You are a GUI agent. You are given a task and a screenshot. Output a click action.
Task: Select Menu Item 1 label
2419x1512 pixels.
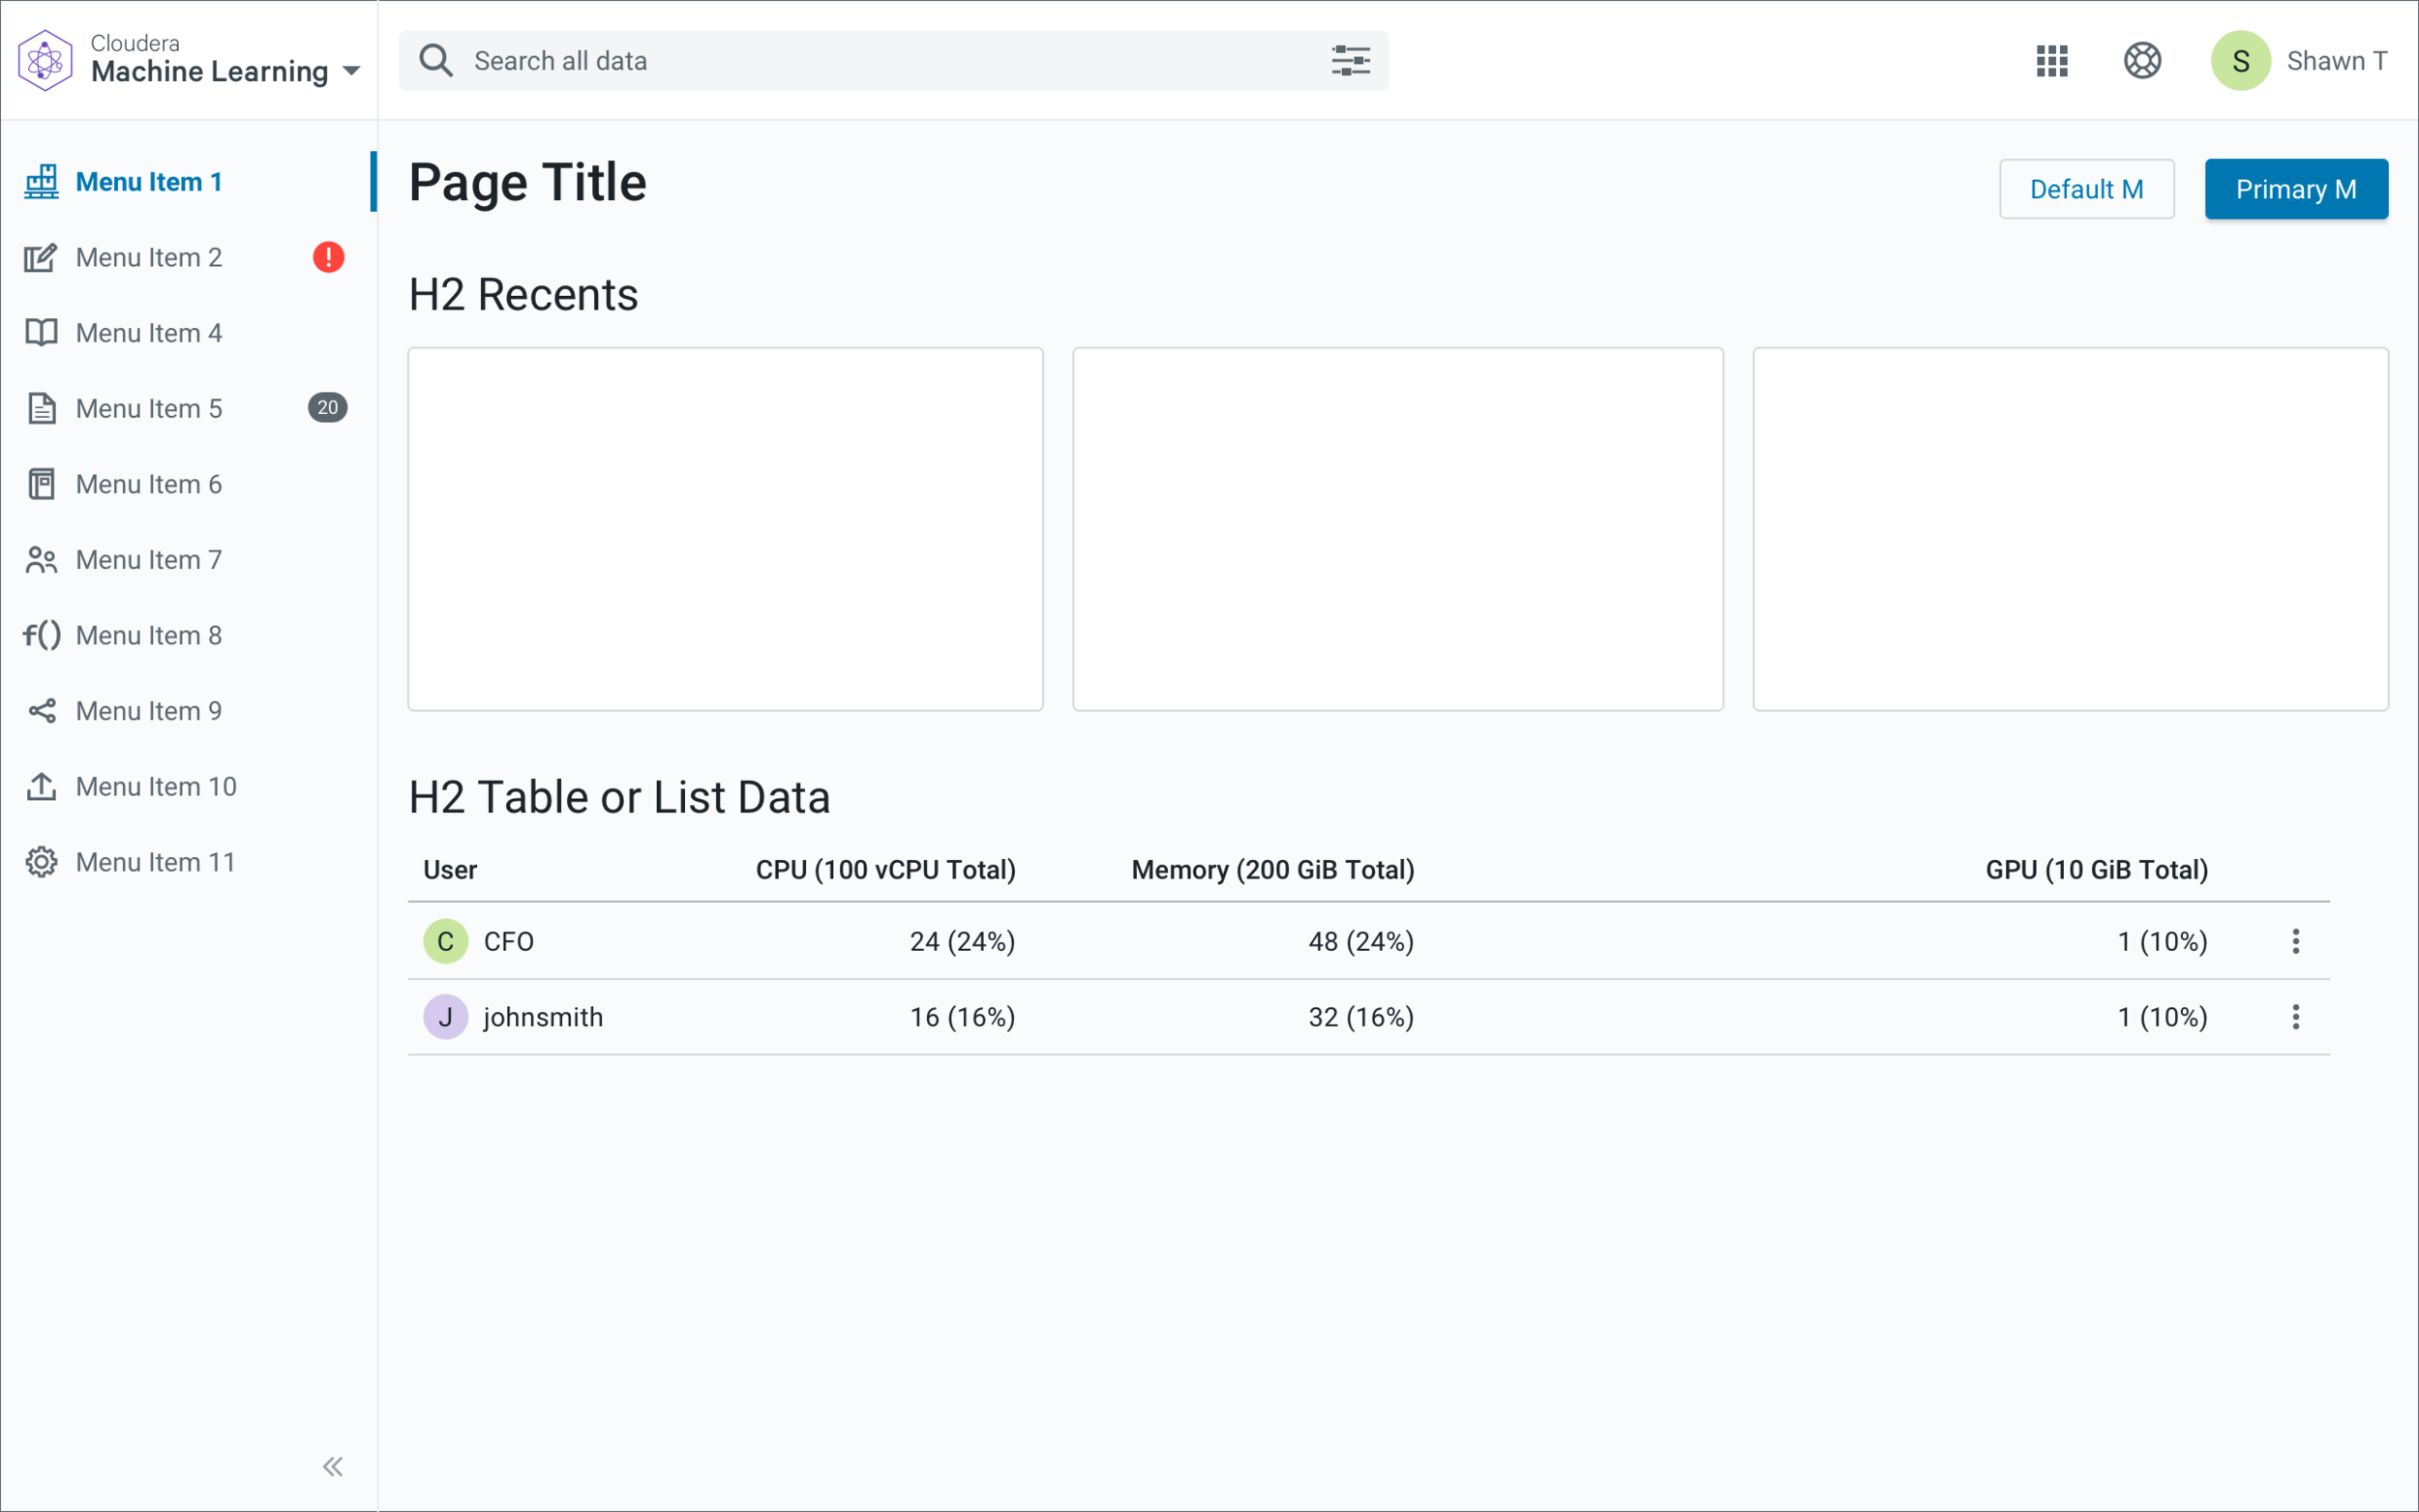(149, 182)
